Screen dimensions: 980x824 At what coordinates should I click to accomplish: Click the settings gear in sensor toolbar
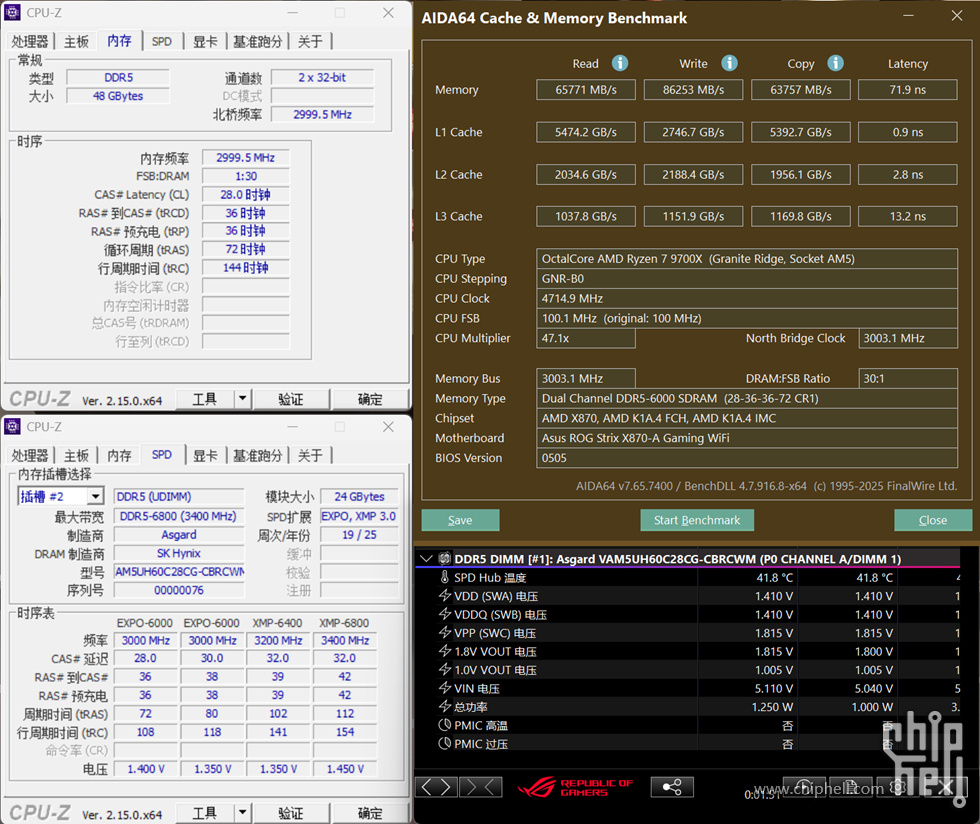pyautogui.click(x=898, y=787)
